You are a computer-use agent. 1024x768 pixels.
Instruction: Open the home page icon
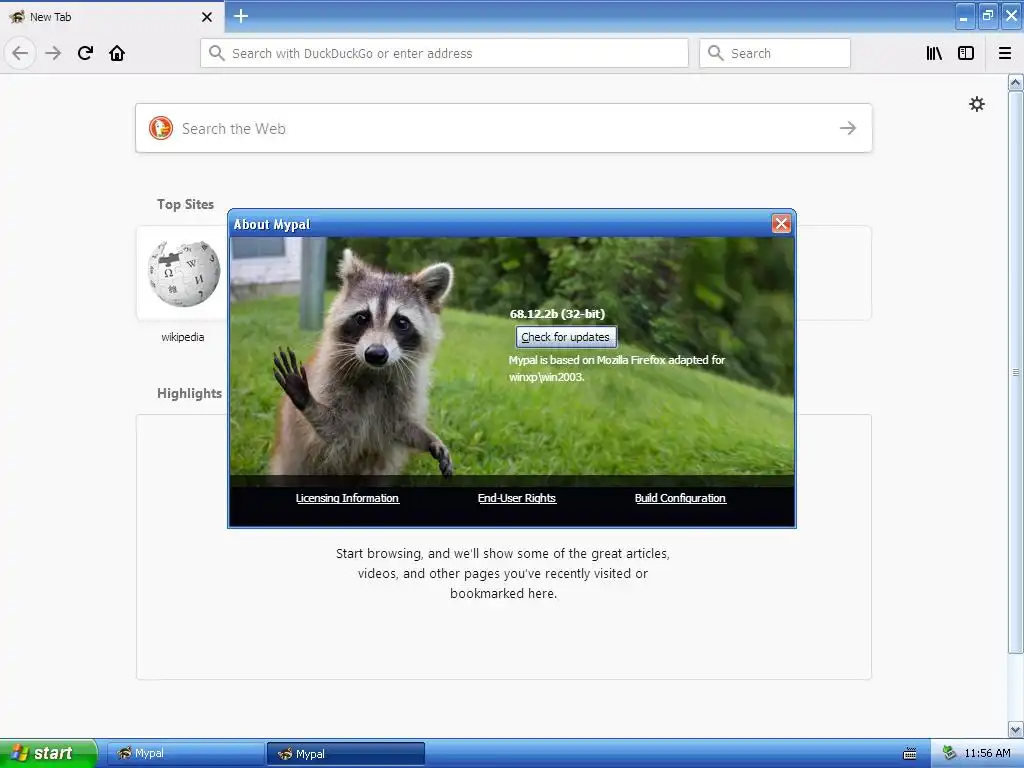pyautogui.click(x=117, y=53)
